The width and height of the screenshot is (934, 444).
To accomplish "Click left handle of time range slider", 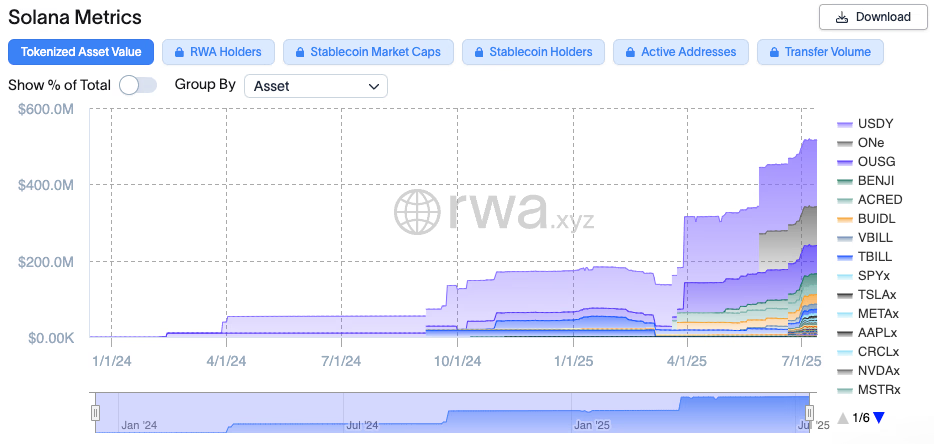I will coord(96,412).
